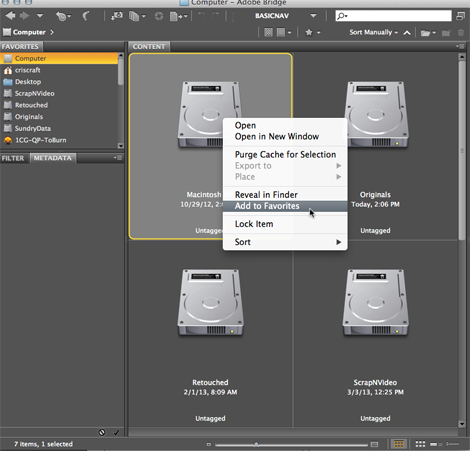Expand the Sort submenu

click(285, 242)
